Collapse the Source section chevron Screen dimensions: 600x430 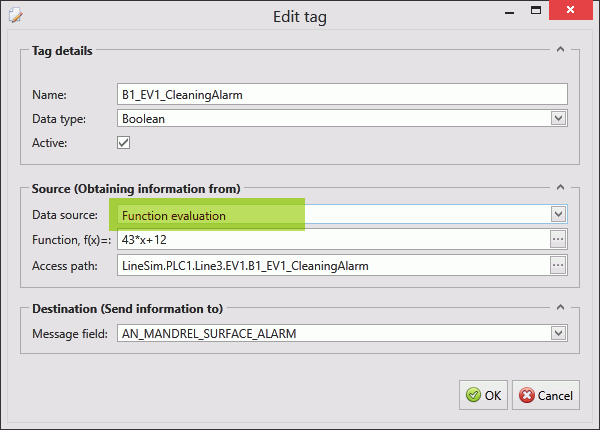[x=561, y=187]
